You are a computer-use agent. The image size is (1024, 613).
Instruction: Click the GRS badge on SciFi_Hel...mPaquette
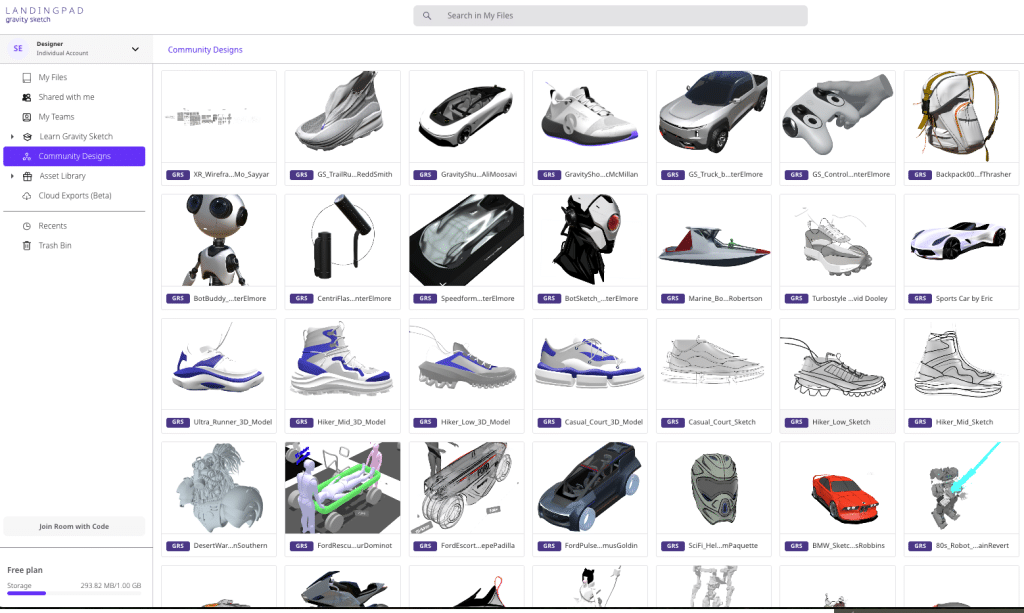point(673,546)
